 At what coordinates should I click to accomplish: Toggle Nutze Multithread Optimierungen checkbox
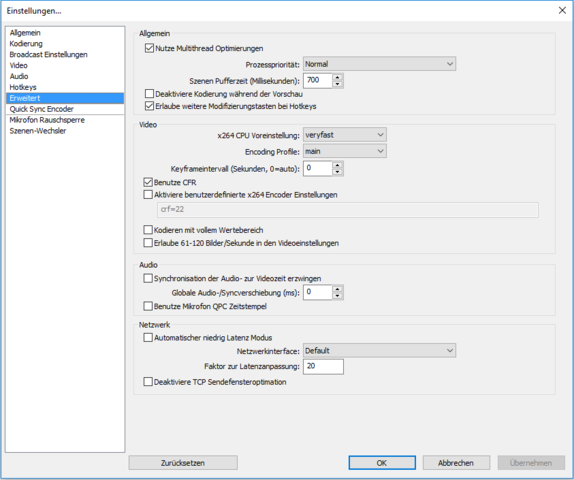(x=149, y=48)
